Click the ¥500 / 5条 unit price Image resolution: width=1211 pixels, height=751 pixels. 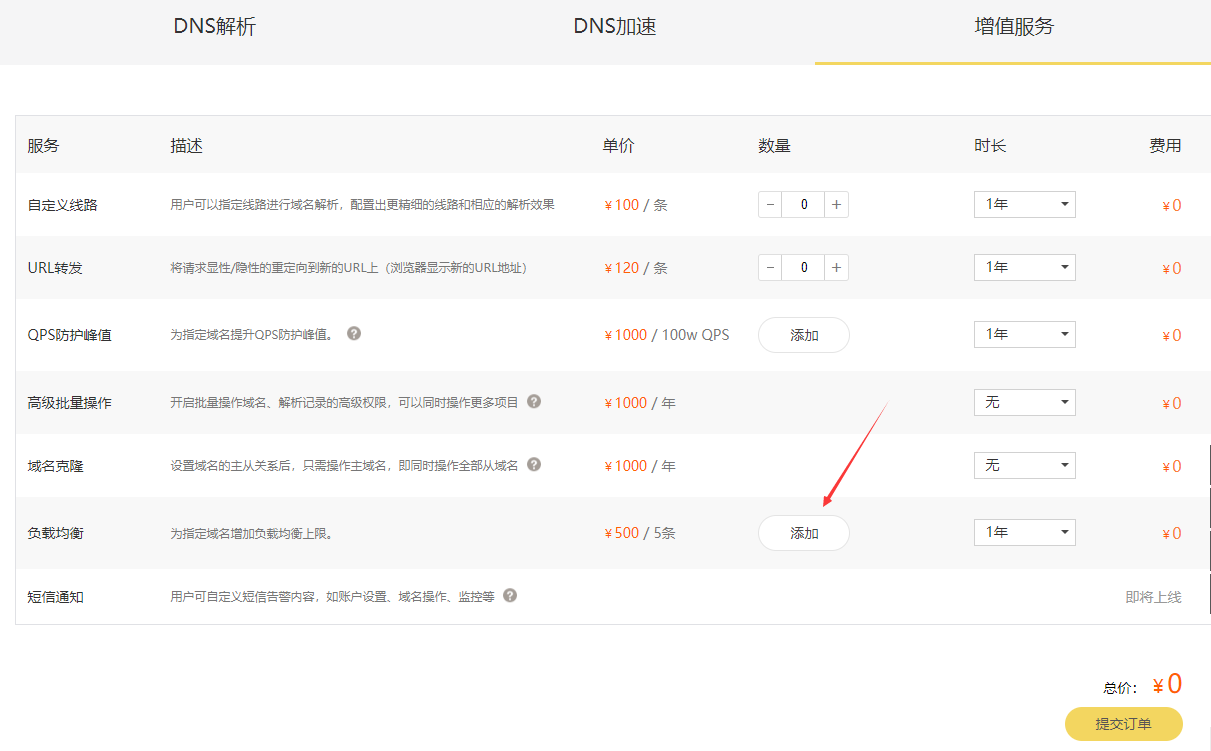pos(640,533)
